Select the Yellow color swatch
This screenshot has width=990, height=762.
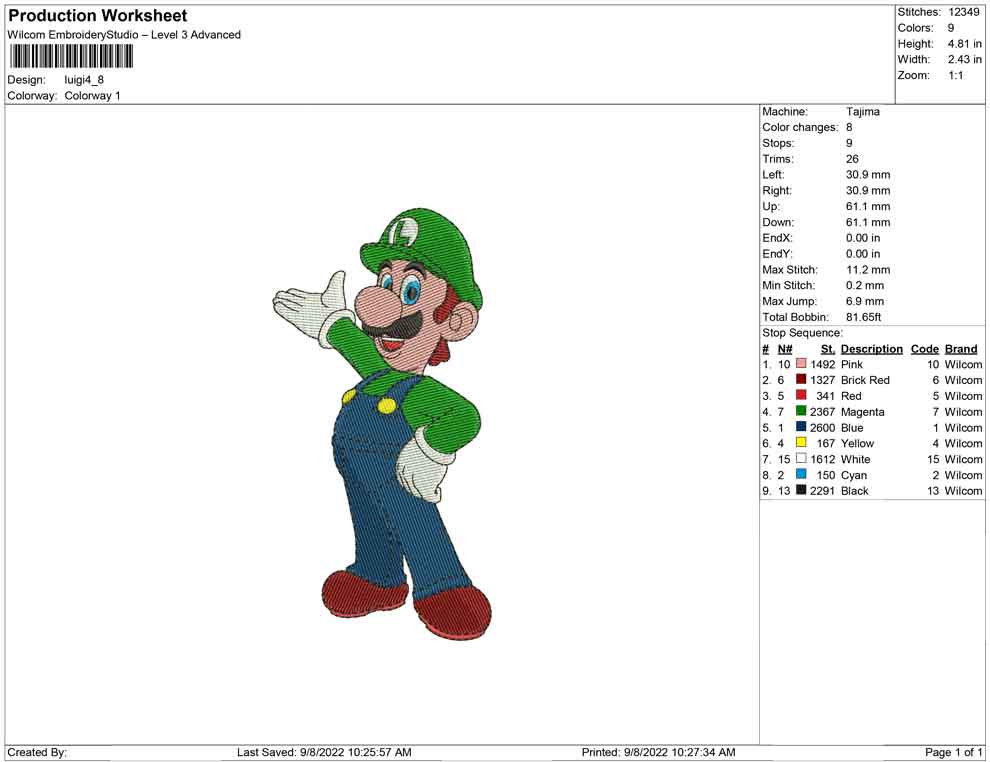[x=801, y=443]
